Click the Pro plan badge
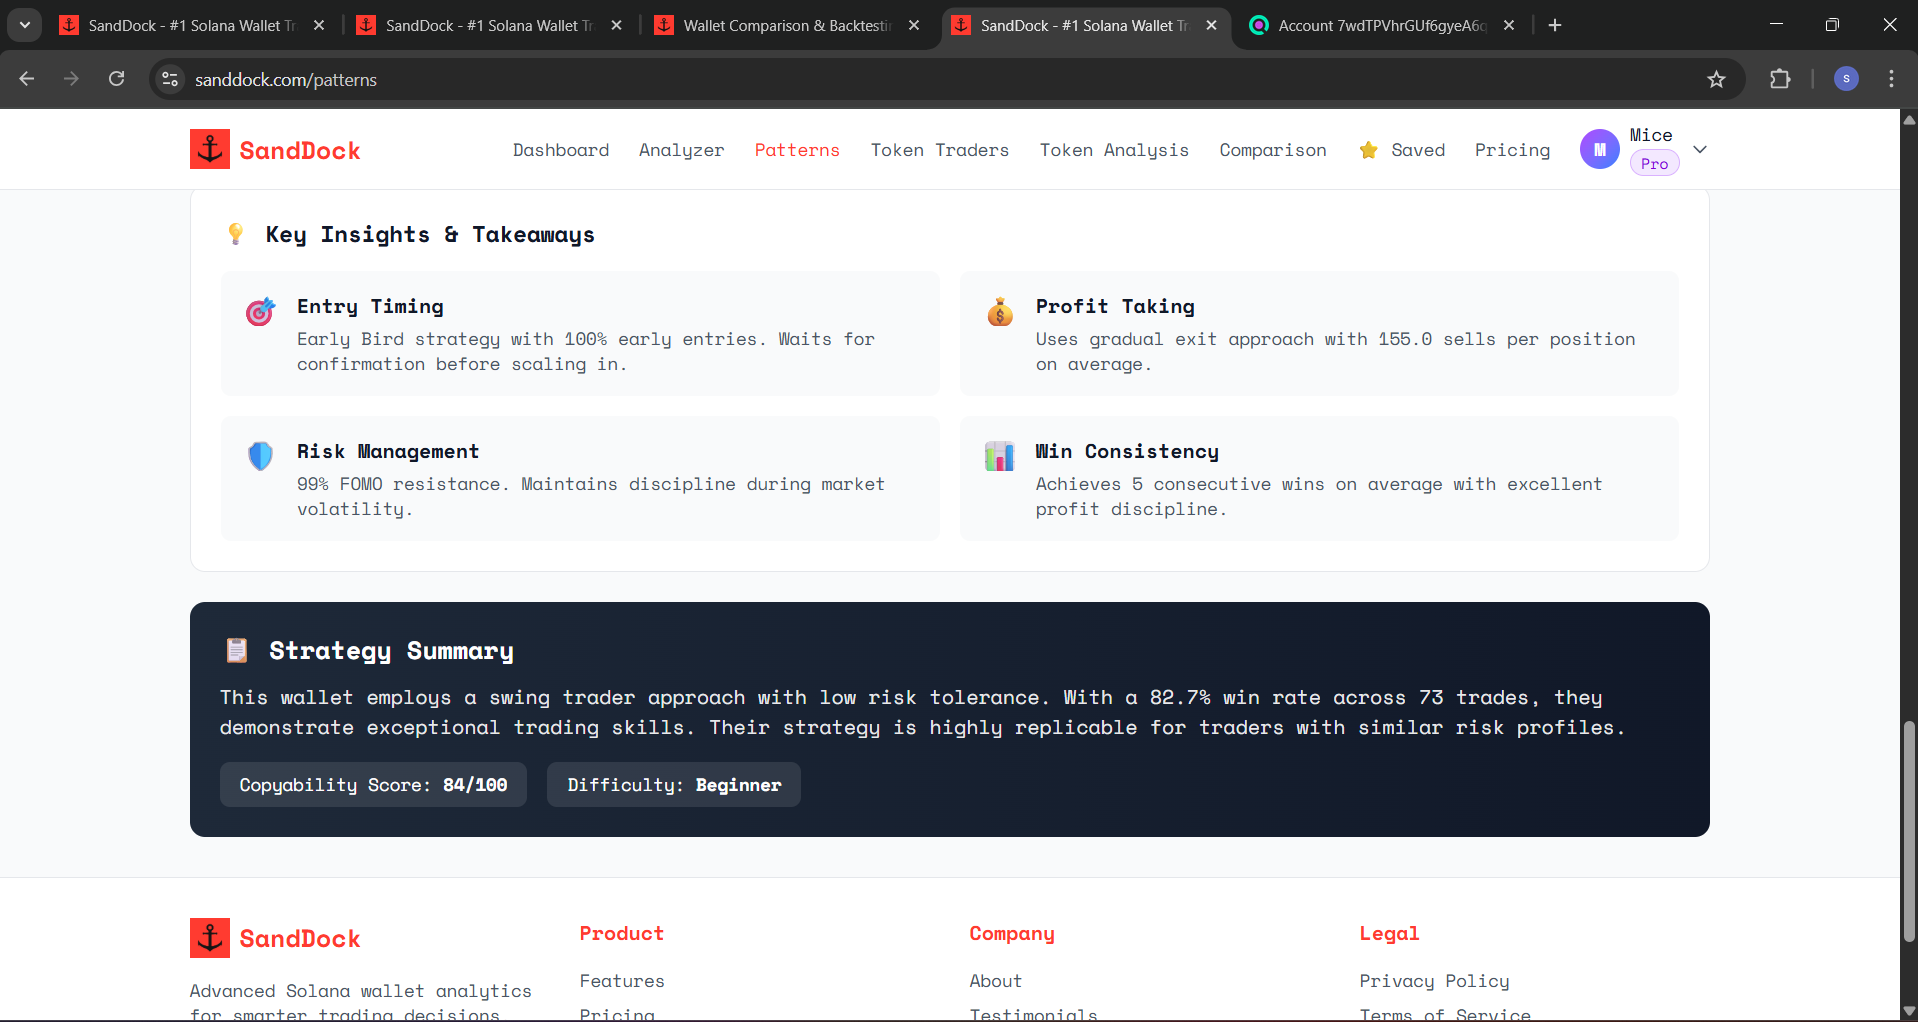The image size is (1918, 1022). (x=1654, y=163)
